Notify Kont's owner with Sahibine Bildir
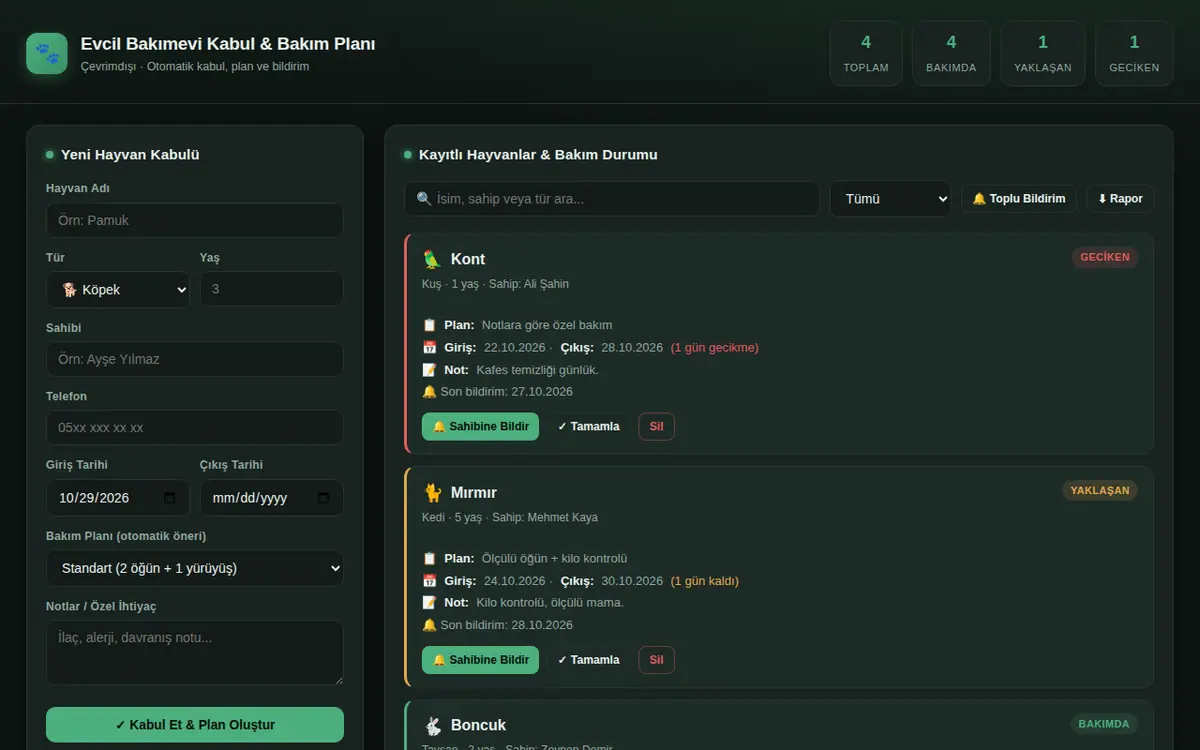The width and height of the screenshot is (1200, 750). (480, 427)
